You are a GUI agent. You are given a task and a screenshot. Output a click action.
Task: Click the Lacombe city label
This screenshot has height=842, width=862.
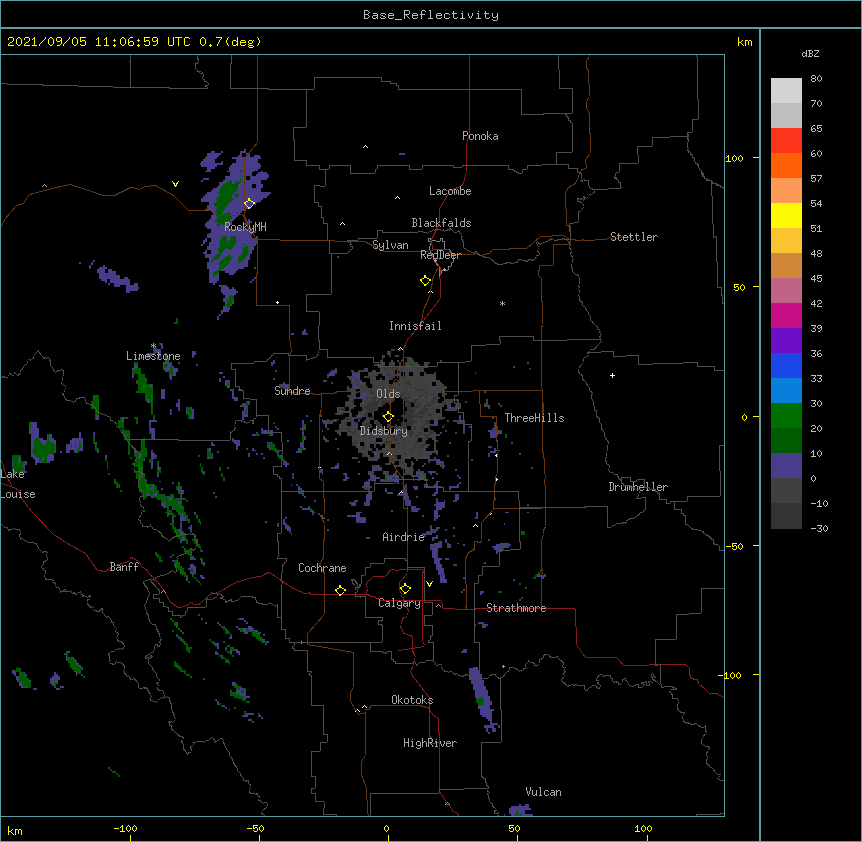coord(450,191)
